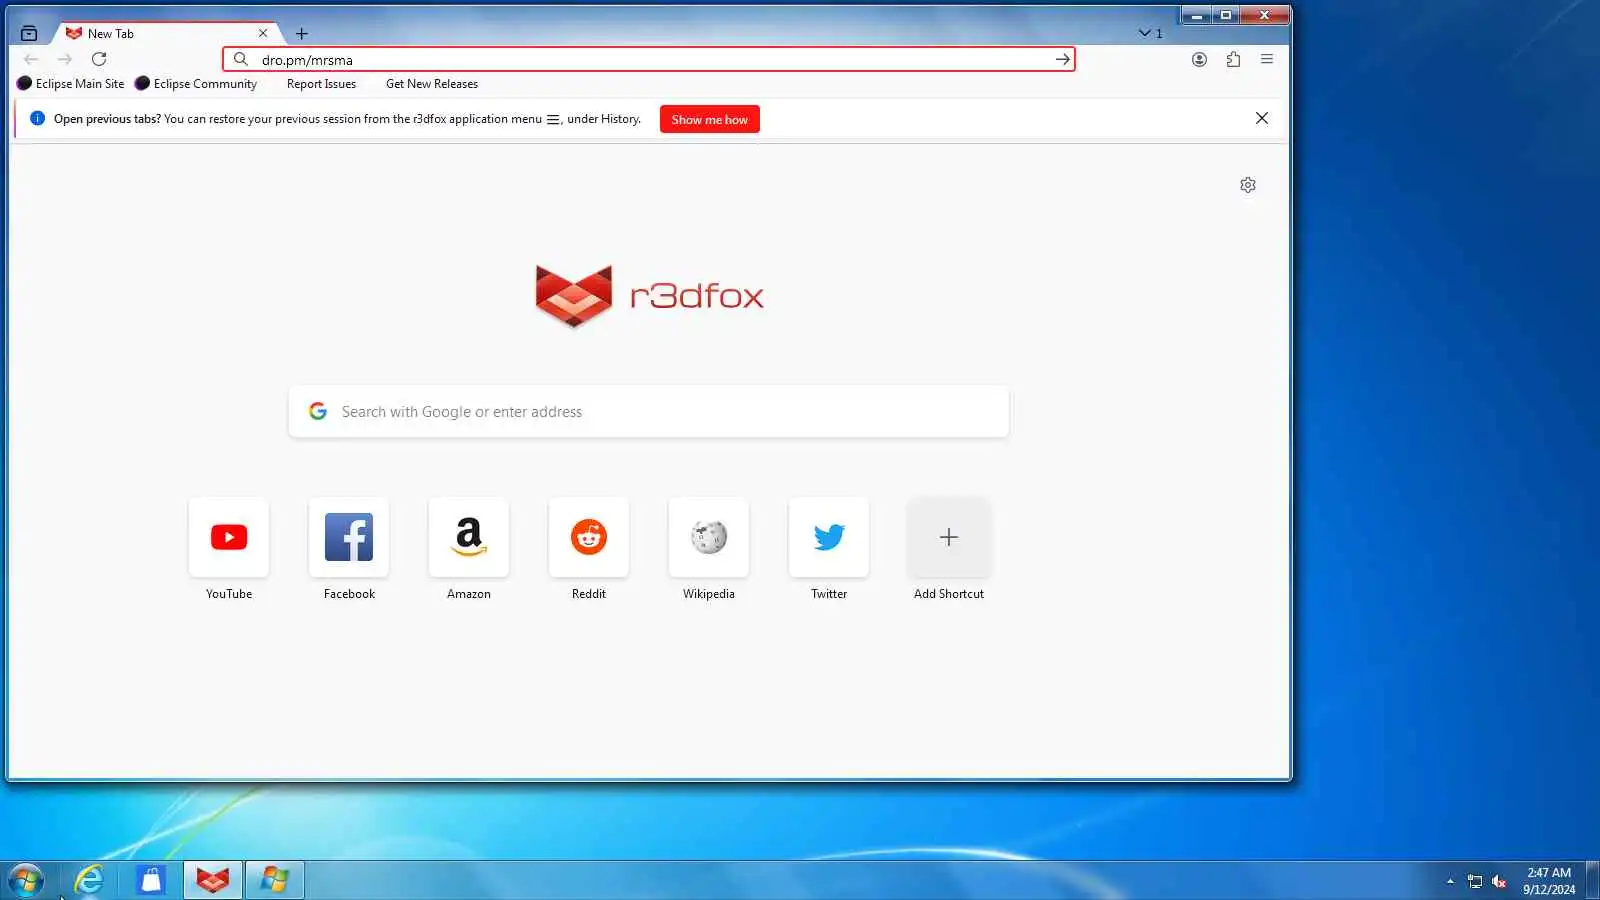Dismiss the restore session notification bar
The height and width of the screenshot is (900, 1600).
(1262, 118)
